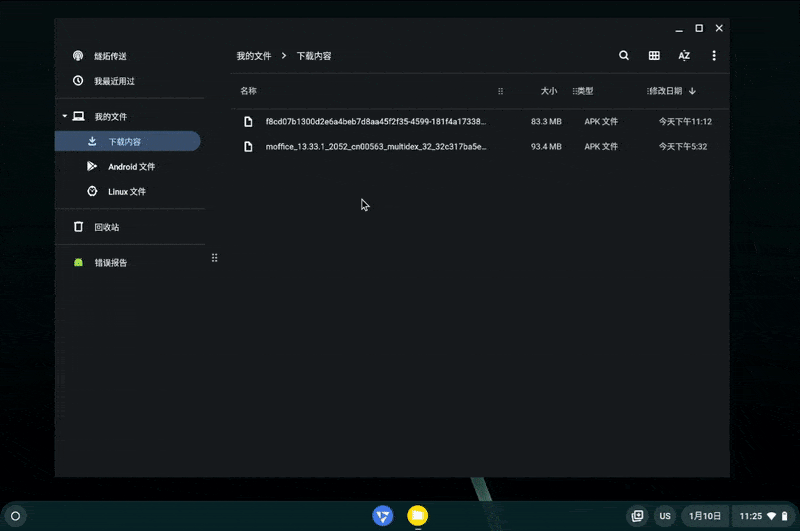800x531 pixels.
Task: Open the 1月10日 calendar date
Action: 705,516
